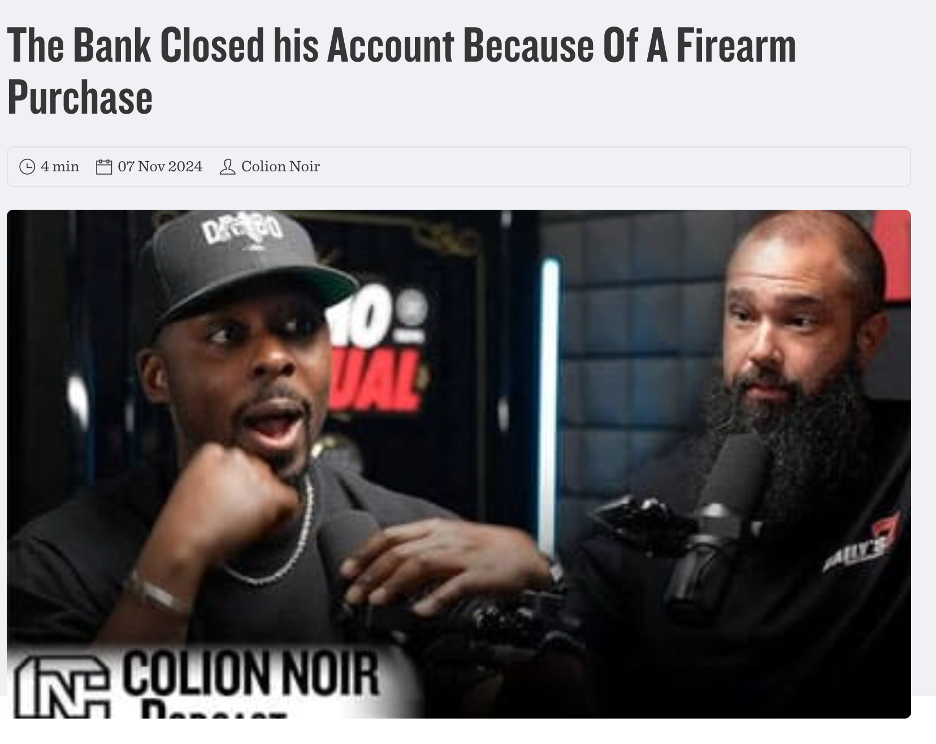Click the 4 min reading time label
The width and height of the screenshot is (936, 744).
60,166
